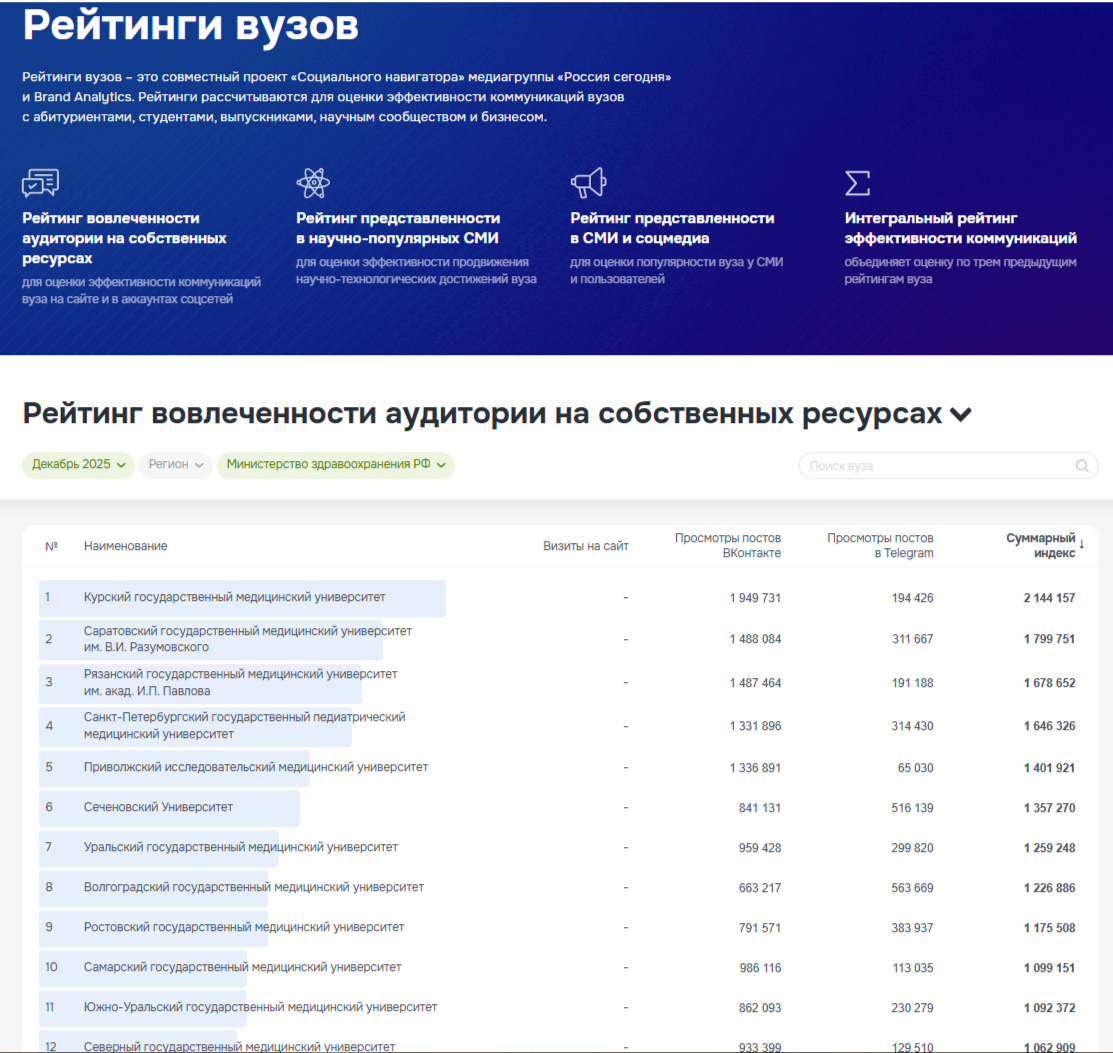The height and width of the screenshot is (1053, 1113).
Task: Open the Декабрь 2025 period dropdown
Action: [x=78, y=465]
